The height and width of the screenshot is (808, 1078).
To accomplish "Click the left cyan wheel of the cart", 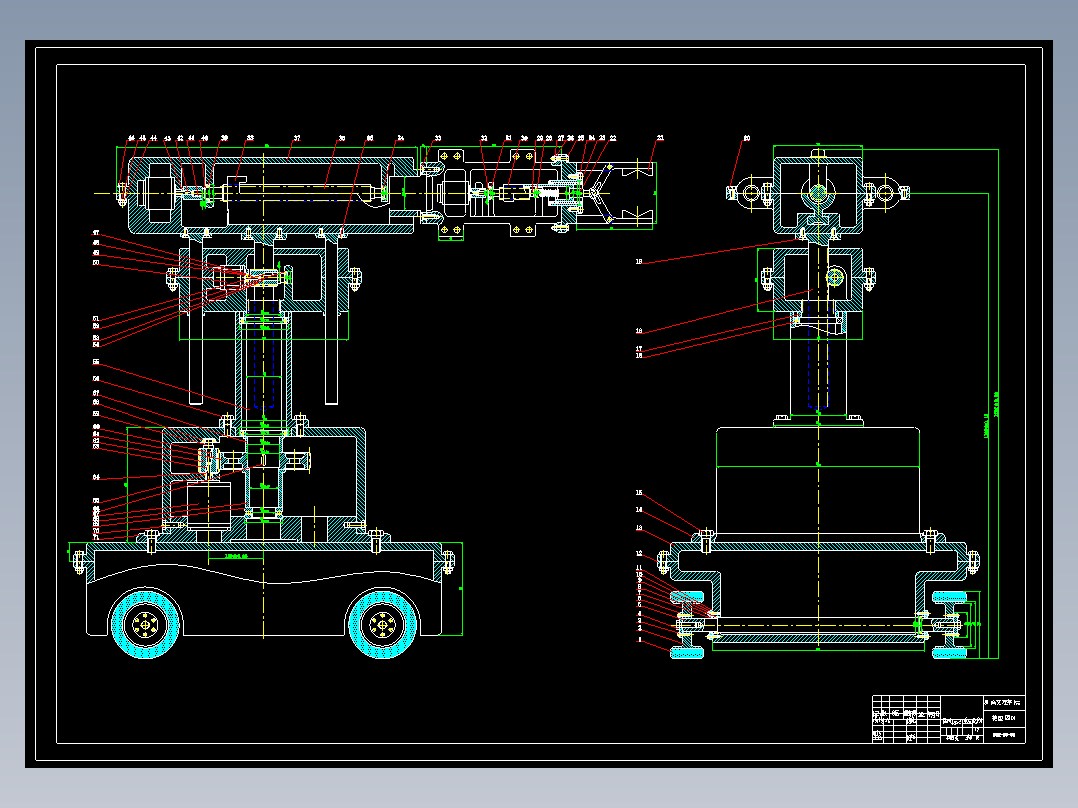I will (145, 624).
